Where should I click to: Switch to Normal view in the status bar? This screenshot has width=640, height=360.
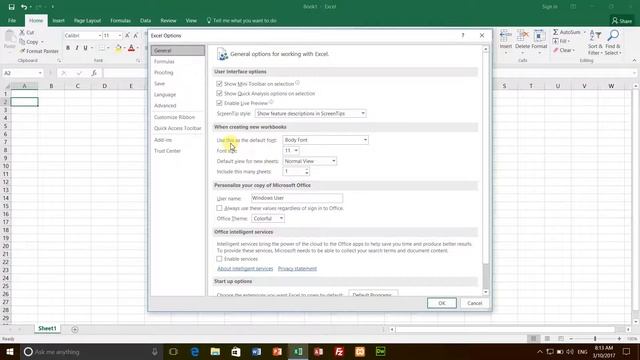533,338
